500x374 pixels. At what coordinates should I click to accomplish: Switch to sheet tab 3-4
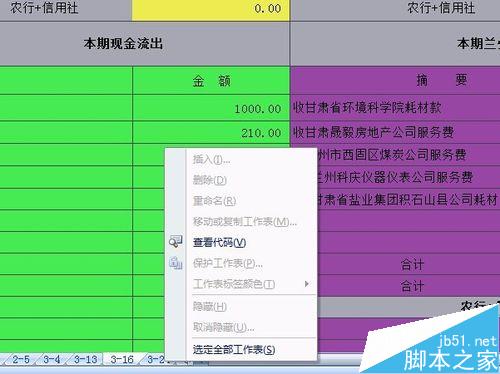tap(52, 360)
